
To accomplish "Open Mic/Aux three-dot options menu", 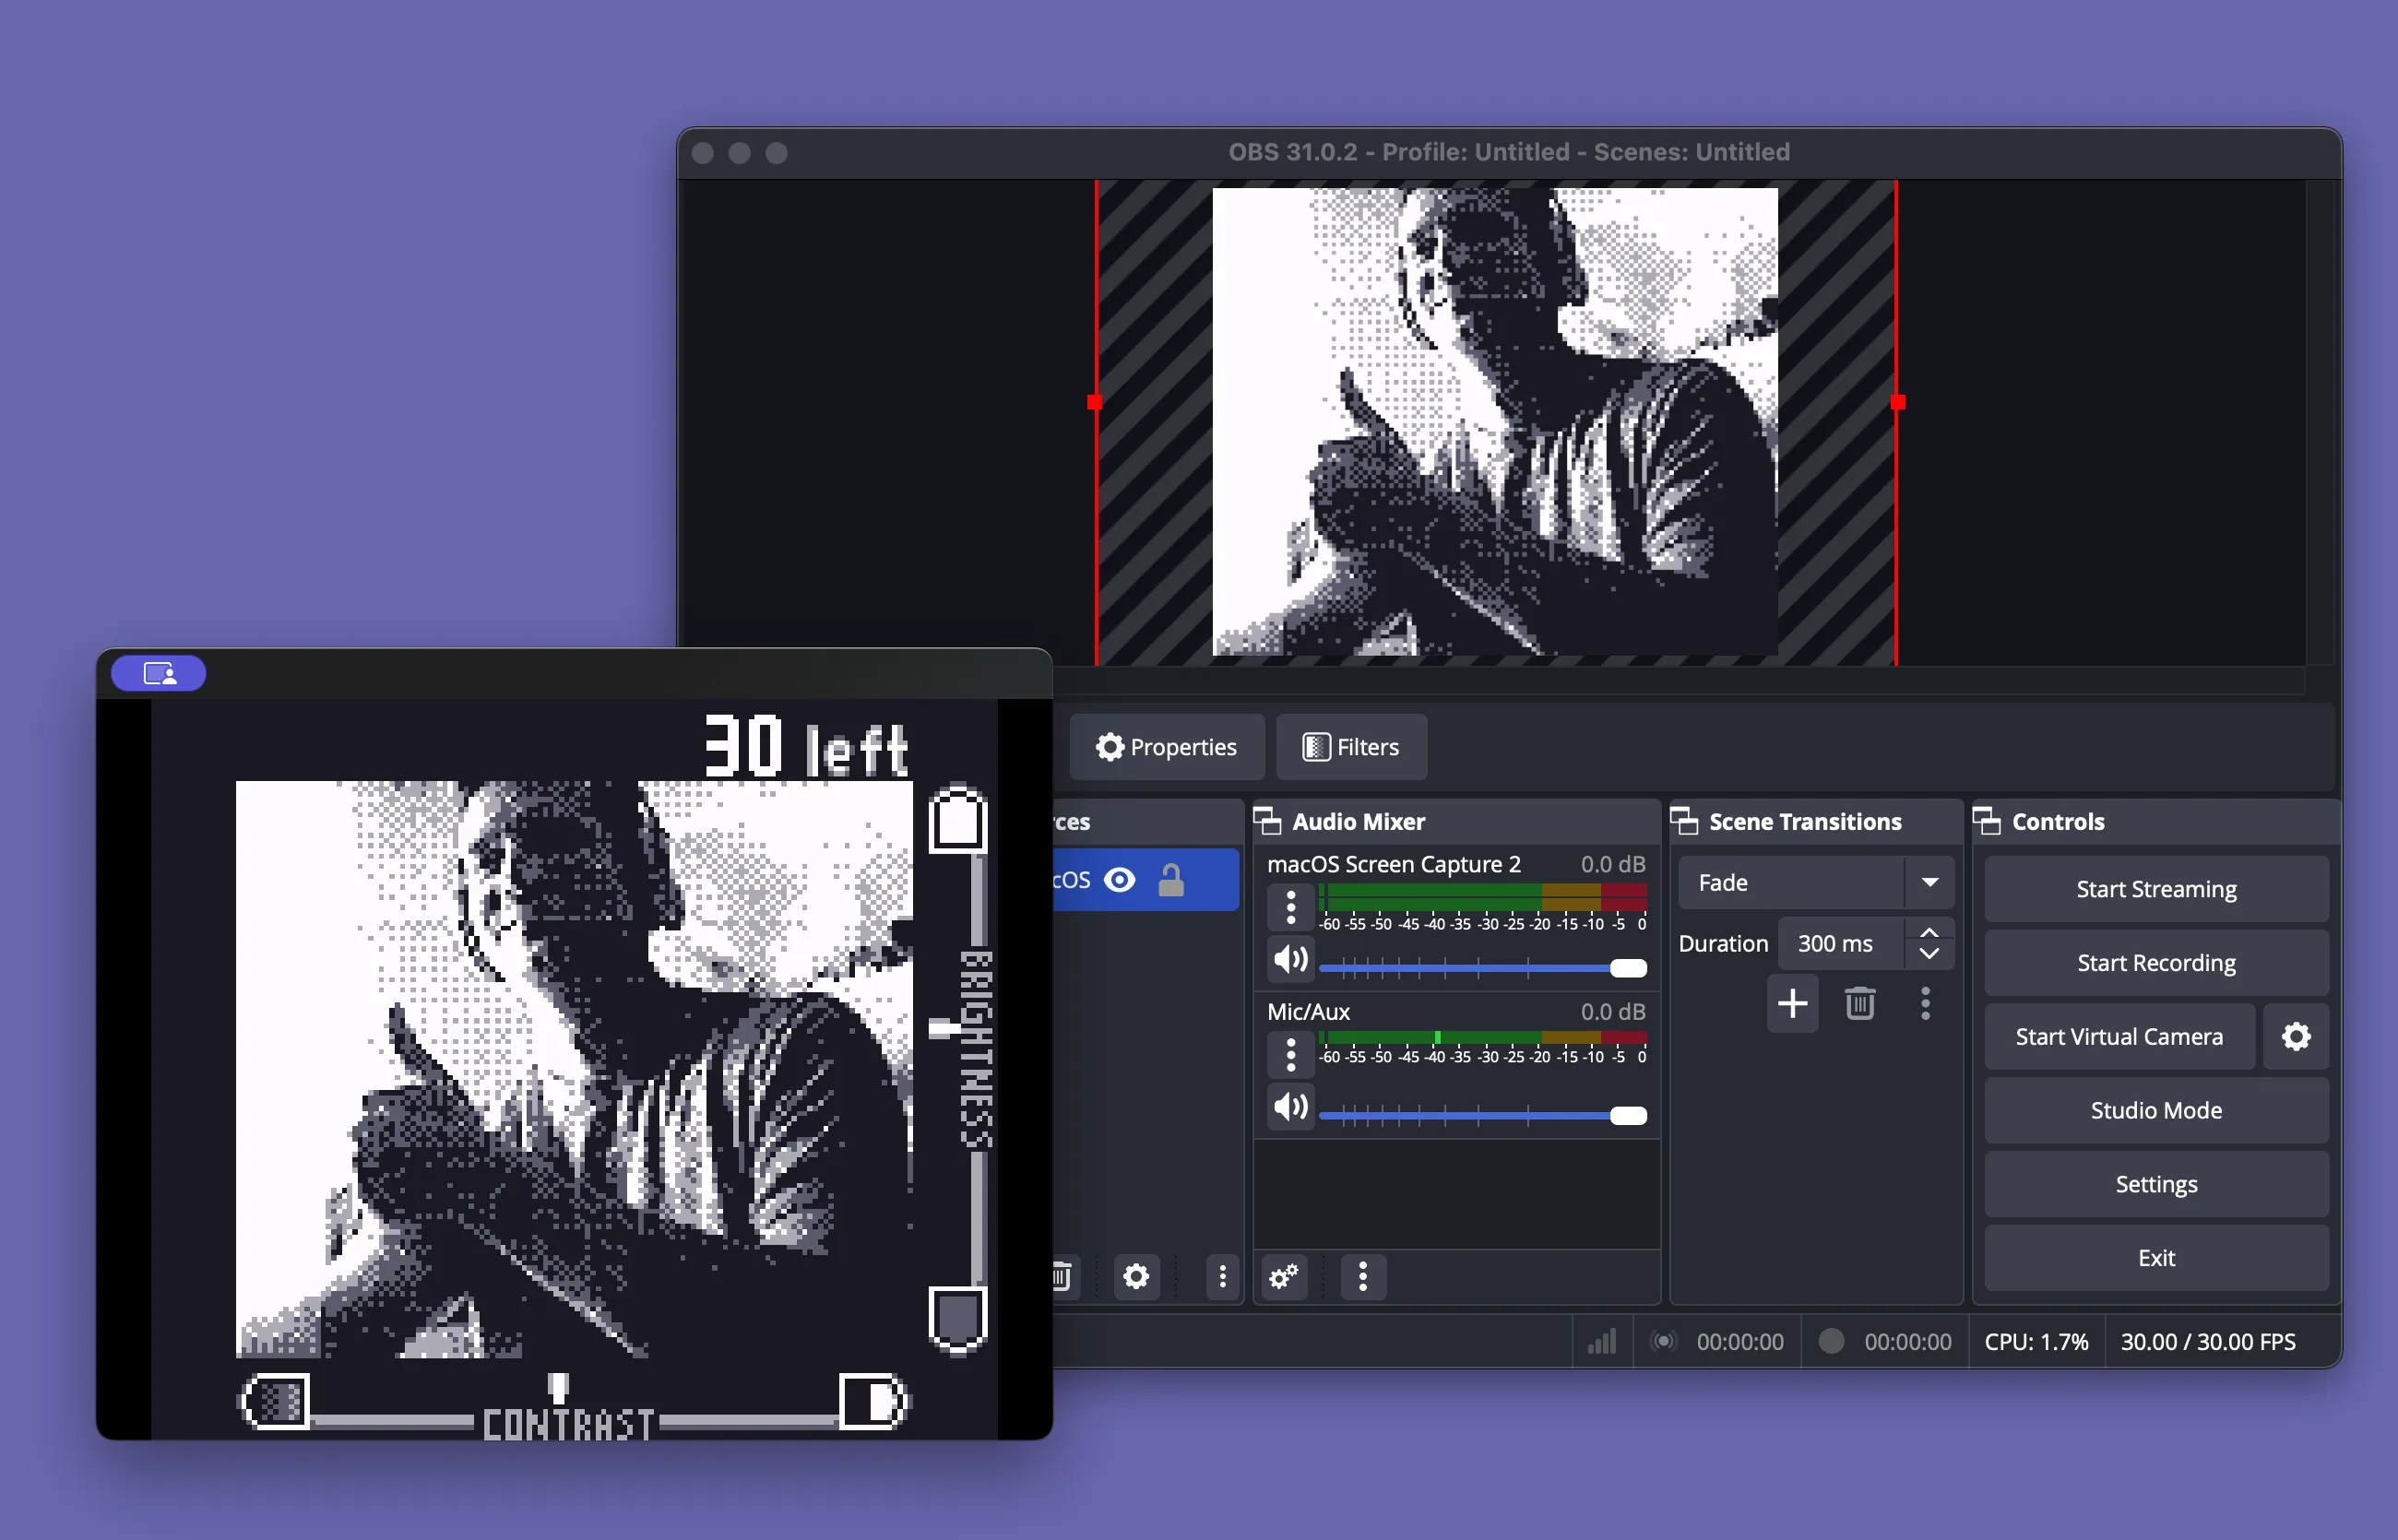I will (x=1290, y=1055).
